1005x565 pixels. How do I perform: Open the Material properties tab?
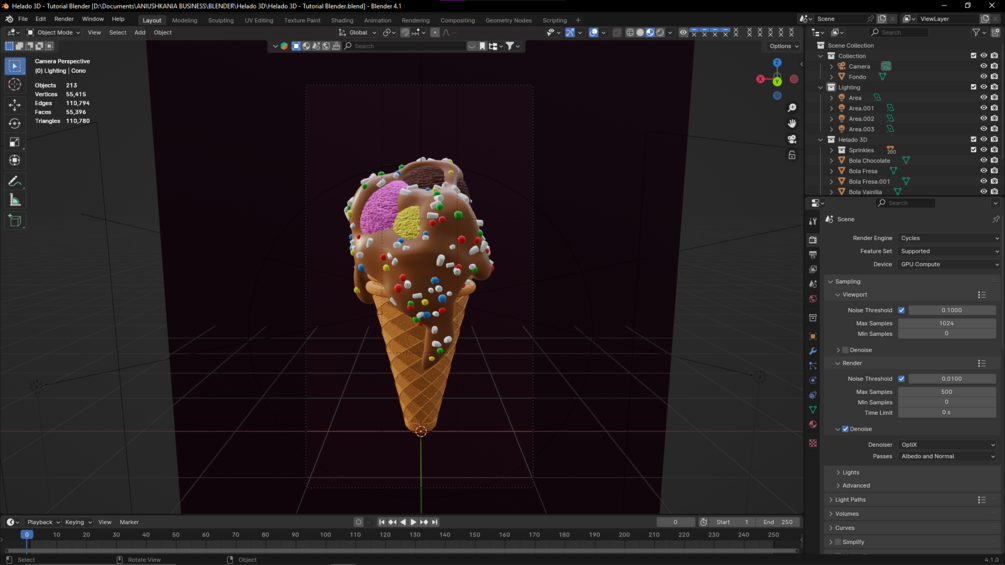pos(813,424)
